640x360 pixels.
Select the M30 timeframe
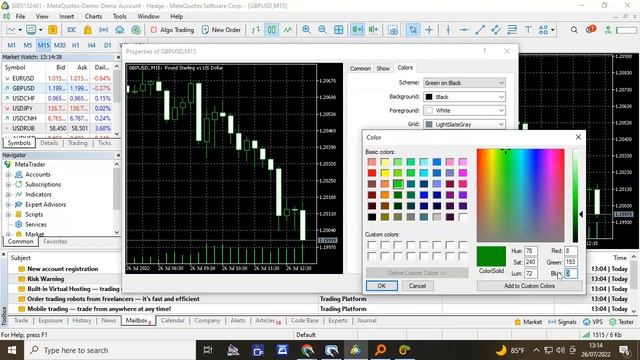pyautogui.click(x=60, y=45)
